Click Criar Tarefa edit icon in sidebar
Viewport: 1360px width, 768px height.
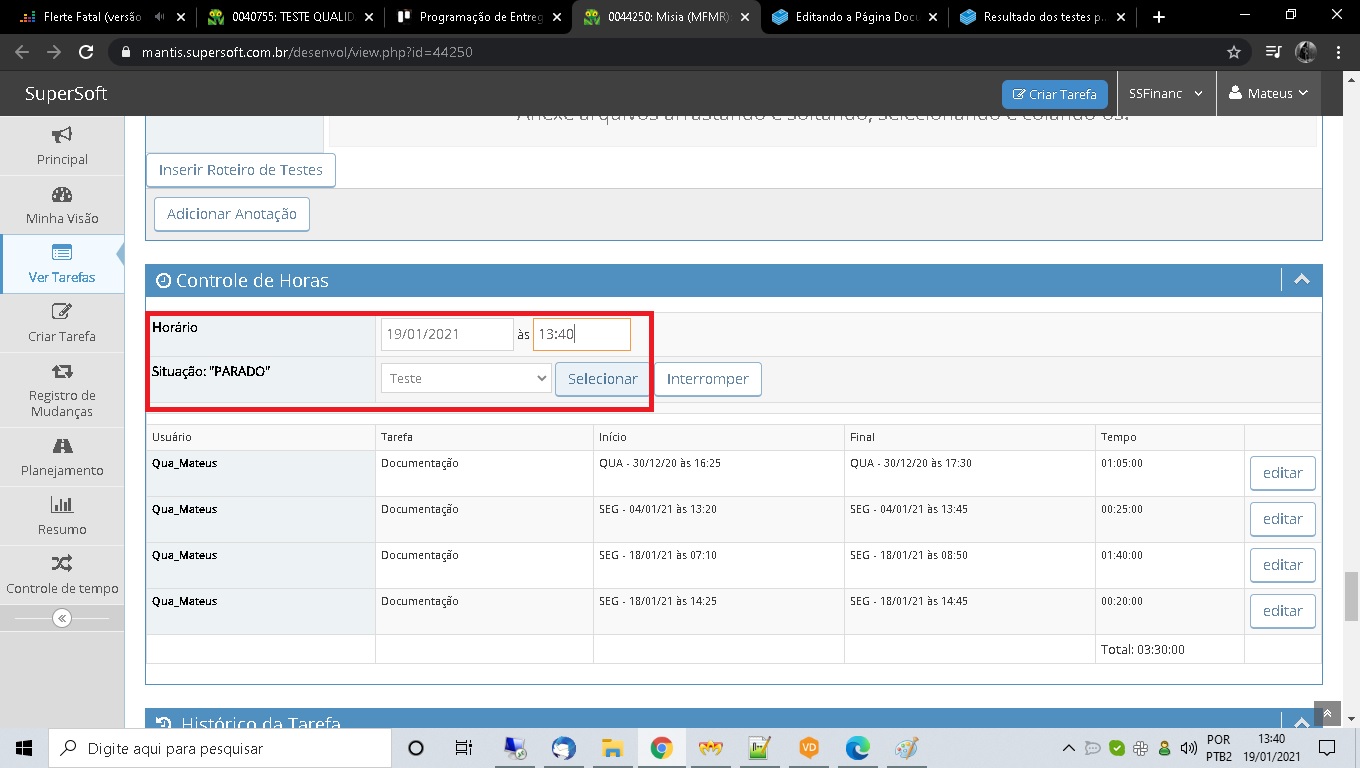[x=62, y=312]
